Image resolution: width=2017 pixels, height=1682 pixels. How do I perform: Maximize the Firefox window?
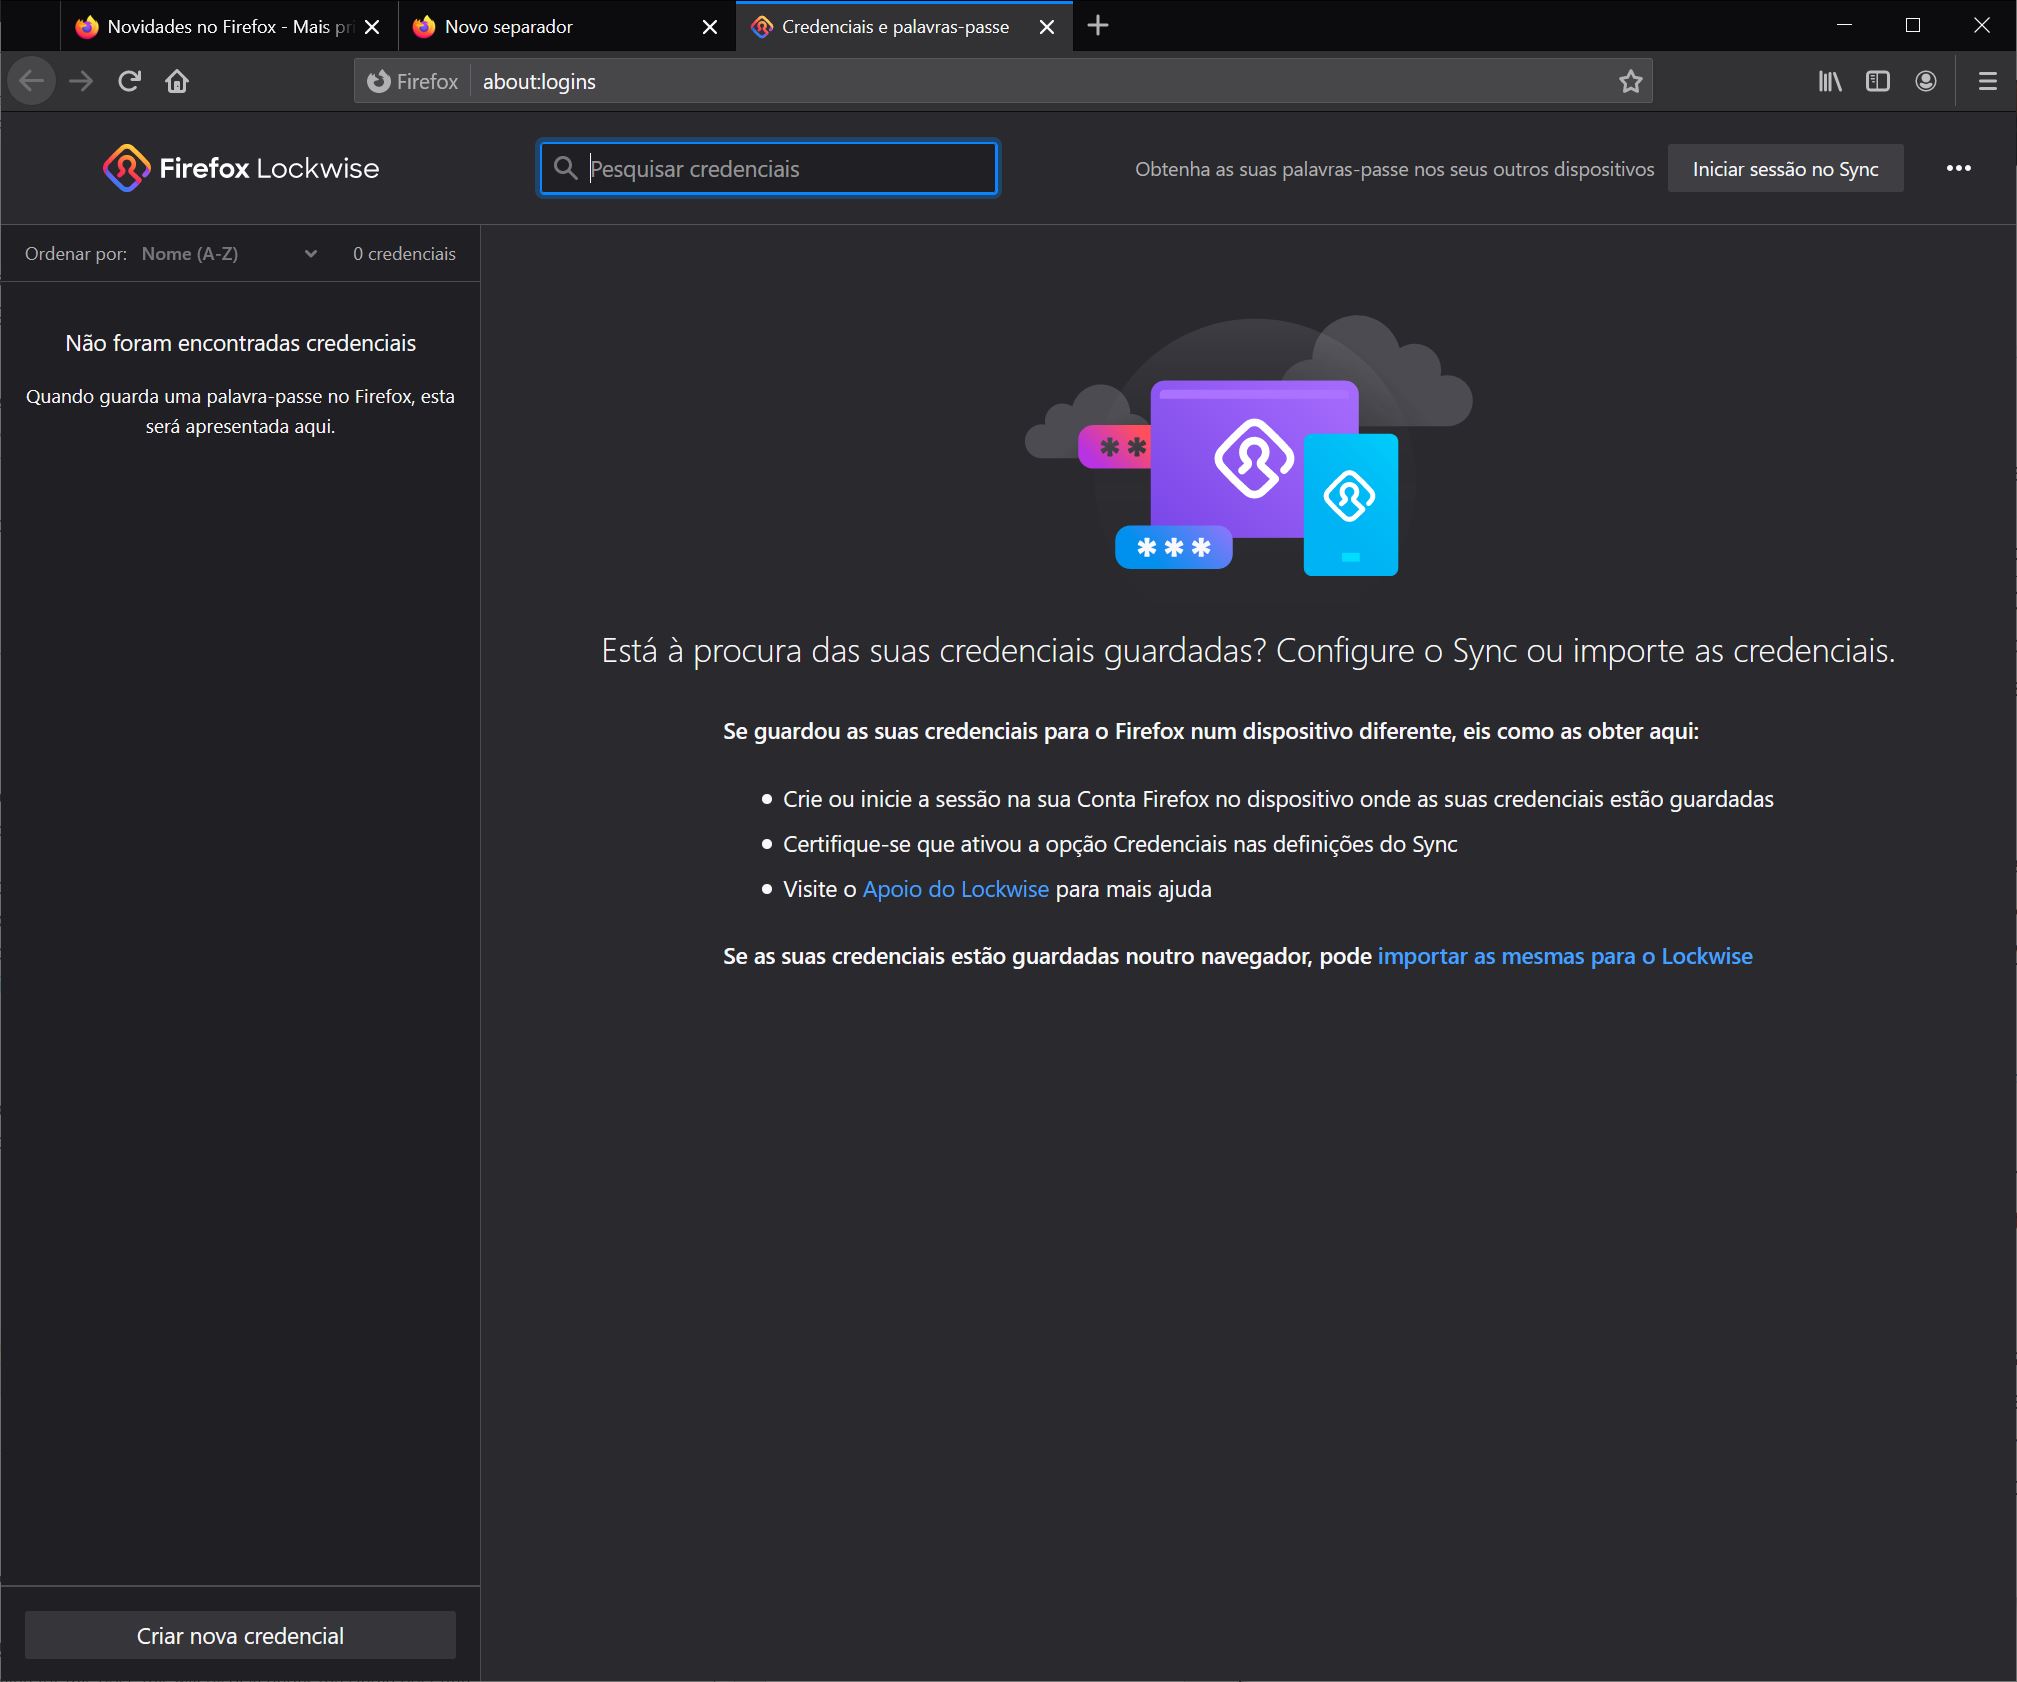coord(1912,26)
